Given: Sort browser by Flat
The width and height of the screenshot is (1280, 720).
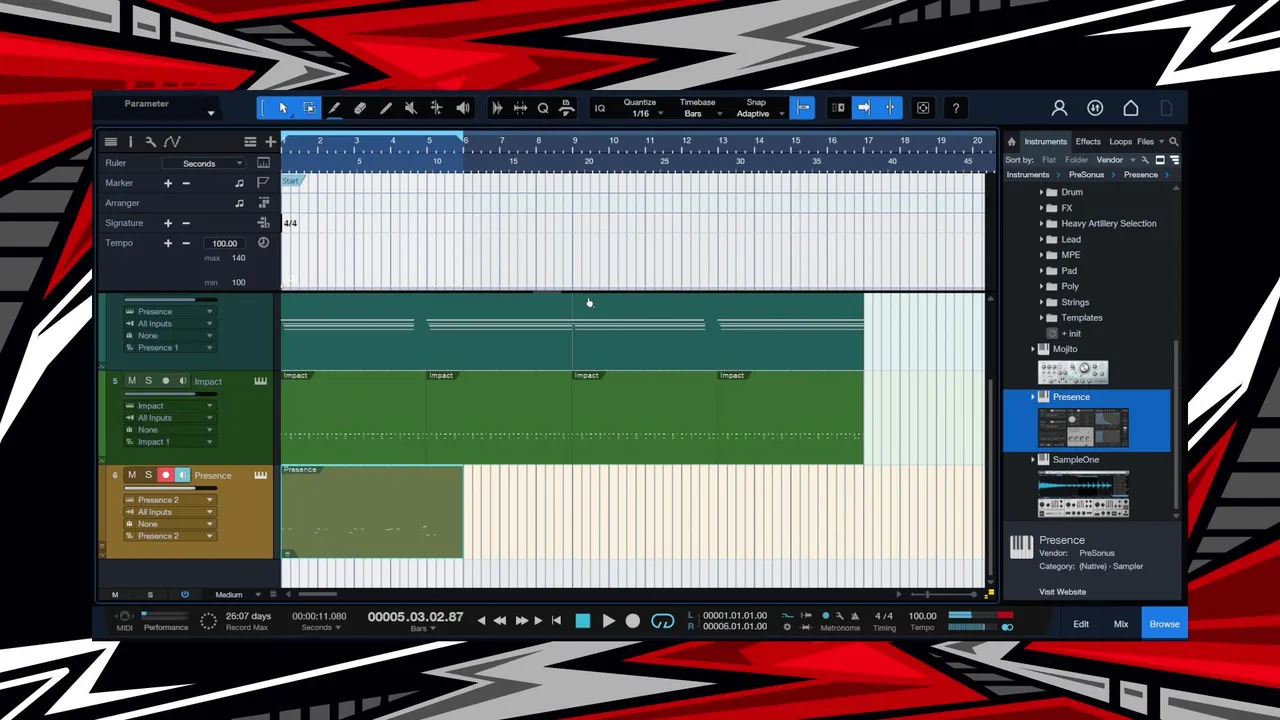Looking at the screenshot, I should point(1049,160).
